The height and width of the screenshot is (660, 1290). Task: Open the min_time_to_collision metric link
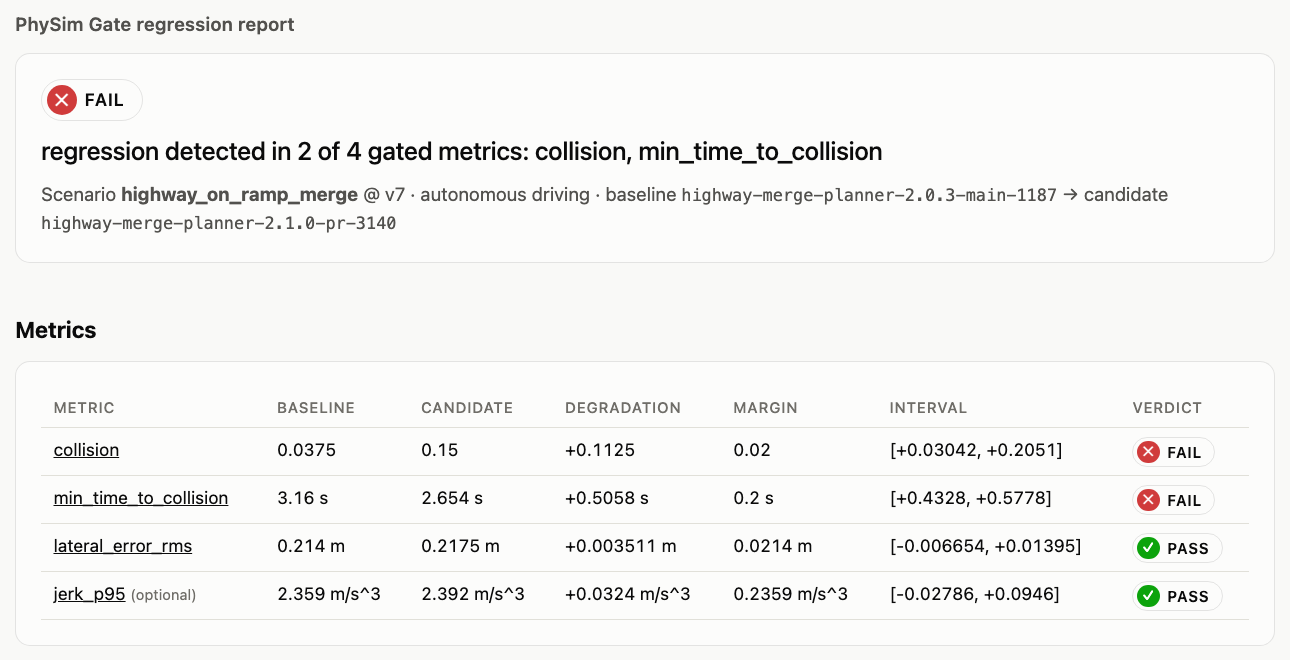coord(141,498)
